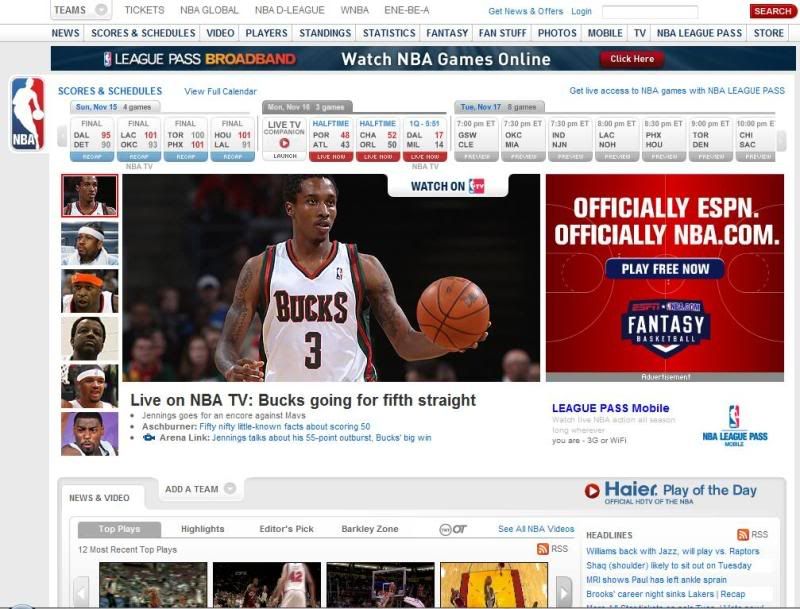Switch to the Highlights tab
The image size is (800, 609).
(x=203, y=529)
